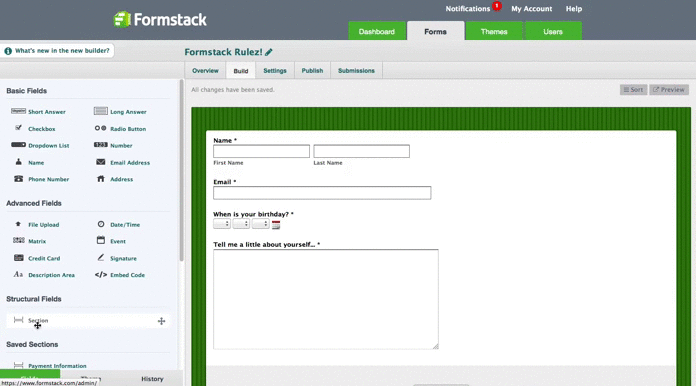
Task: Click the Email Address envelope icon
Action: coord(101,162)
